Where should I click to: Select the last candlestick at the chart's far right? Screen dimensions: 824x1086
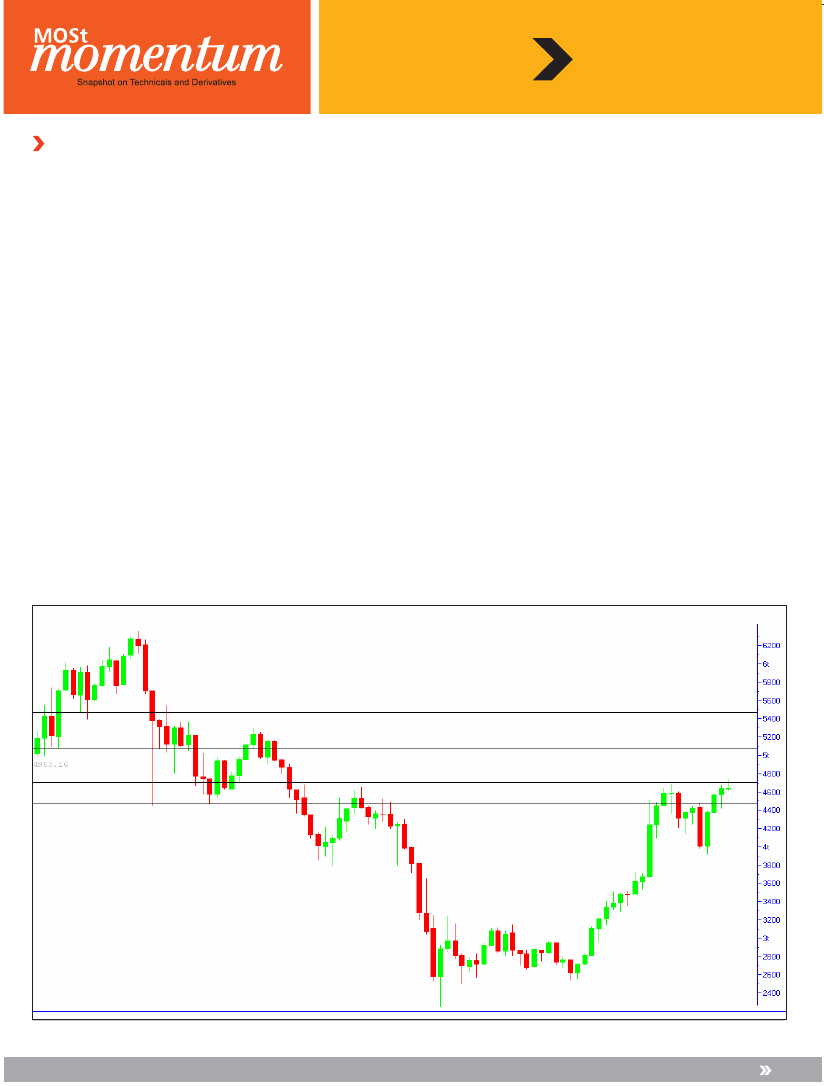(x=729, y=788)
